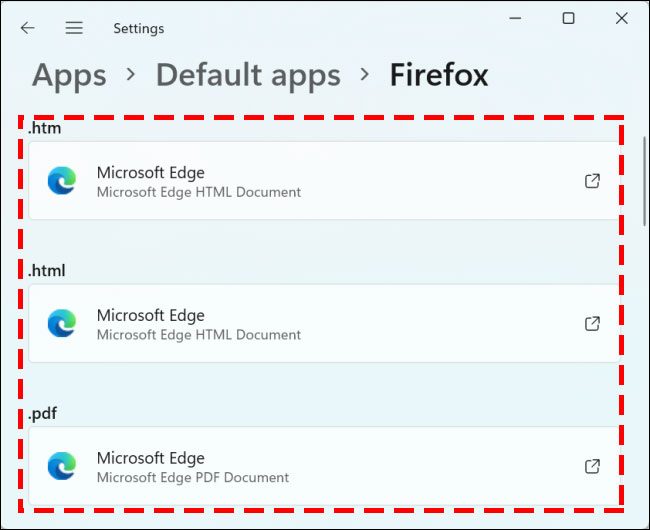Click the Edge icon in .htm row
Screen dimensions: 650x530
(62, 181)
